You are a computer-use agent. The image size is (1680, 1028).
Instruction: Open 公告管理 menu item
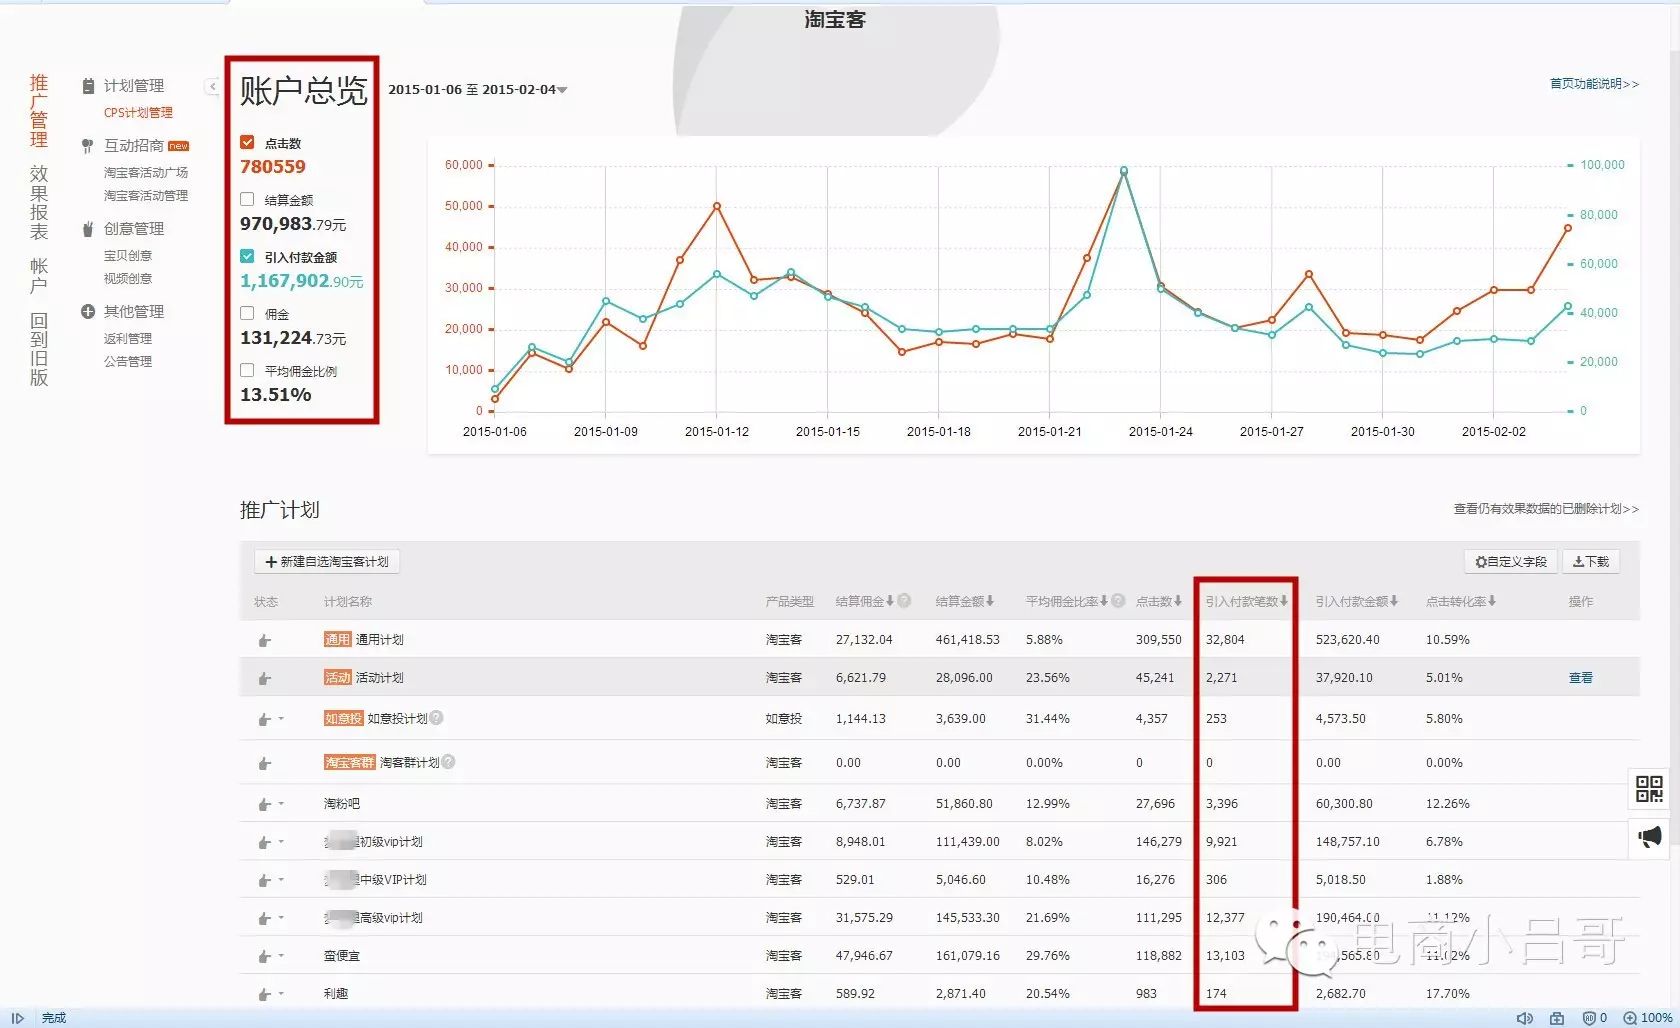point(128,362)
